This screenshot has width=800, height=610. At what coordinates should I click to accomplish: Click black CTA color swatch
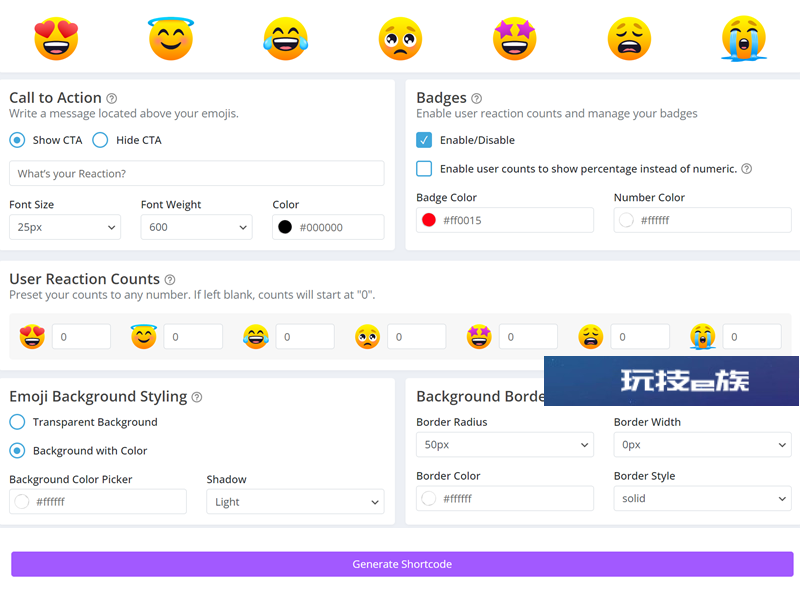click(285, 227)
